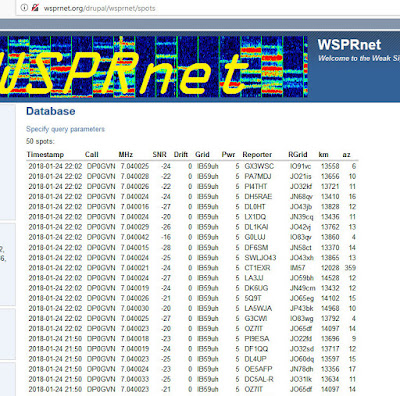Select reporter DF6SM cell
The width and height of the screenshot is (400, 396).
(x=256, y=247)
